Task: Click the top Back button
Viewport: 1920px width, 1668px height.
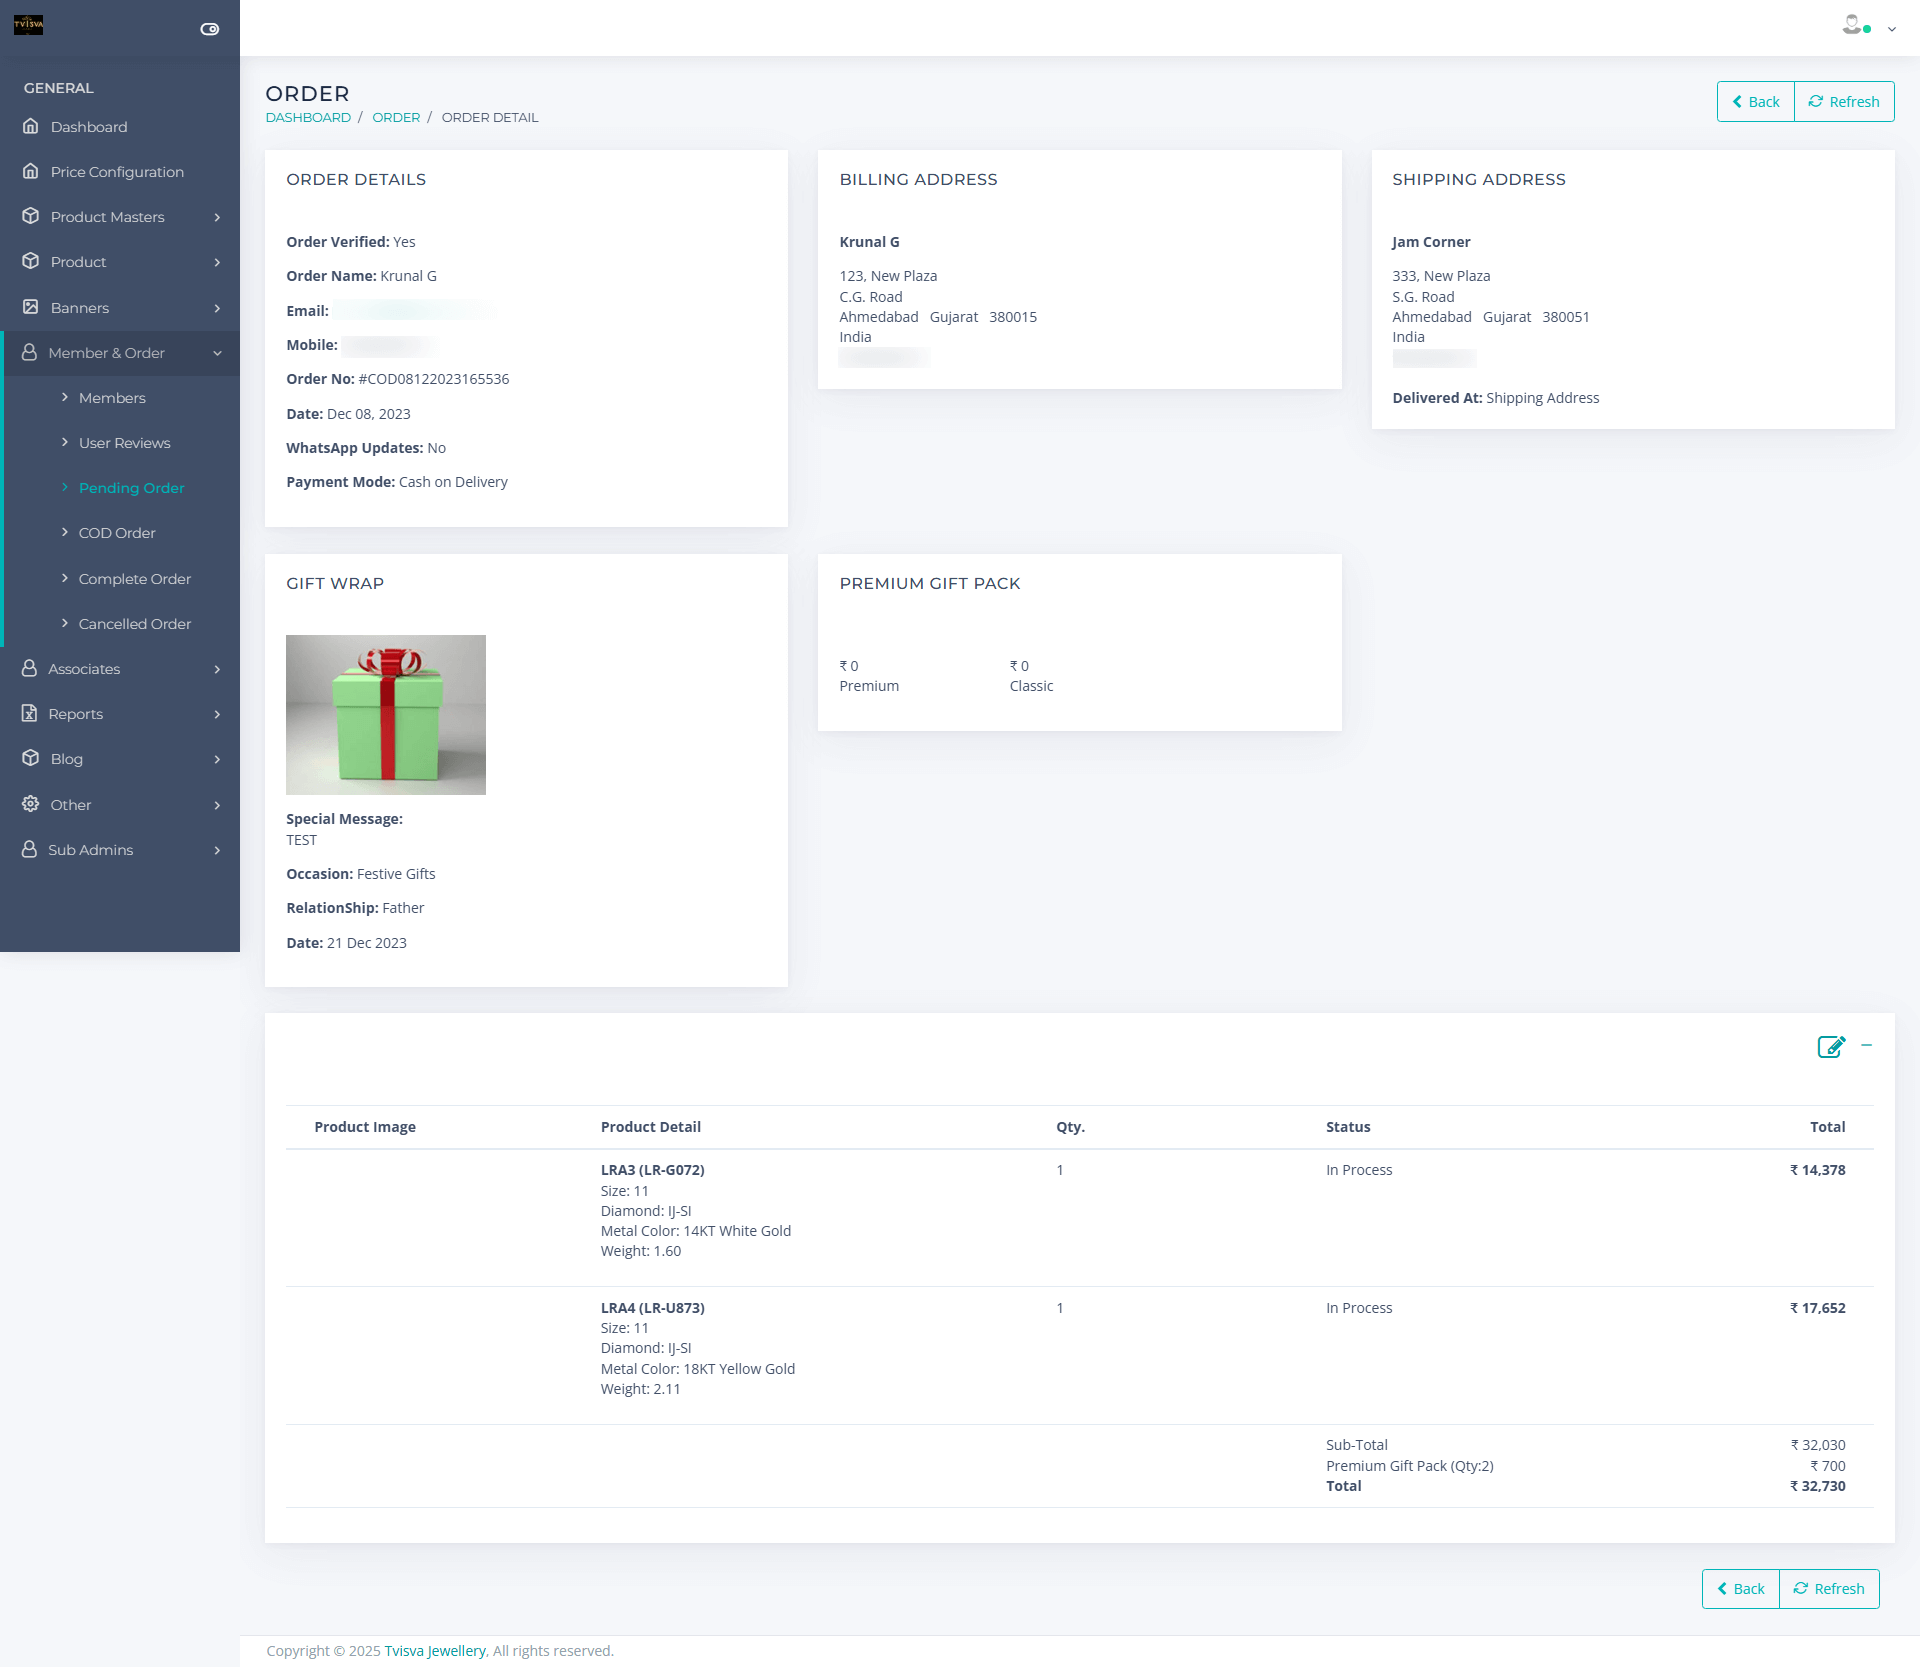Action: pyautogui.click(x=1755, y=102)
